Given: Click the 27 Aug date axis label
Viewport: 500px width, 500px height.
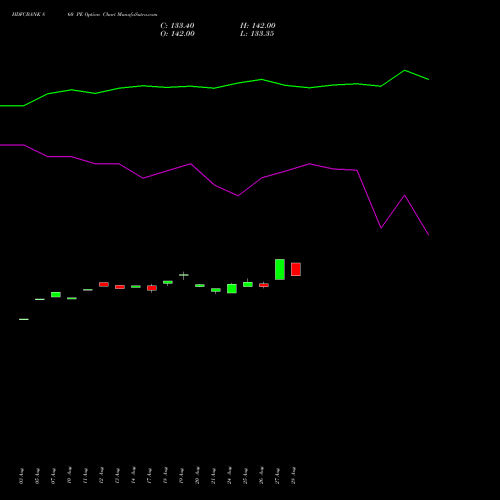Looking at the screenshot, I should (277, 476).
